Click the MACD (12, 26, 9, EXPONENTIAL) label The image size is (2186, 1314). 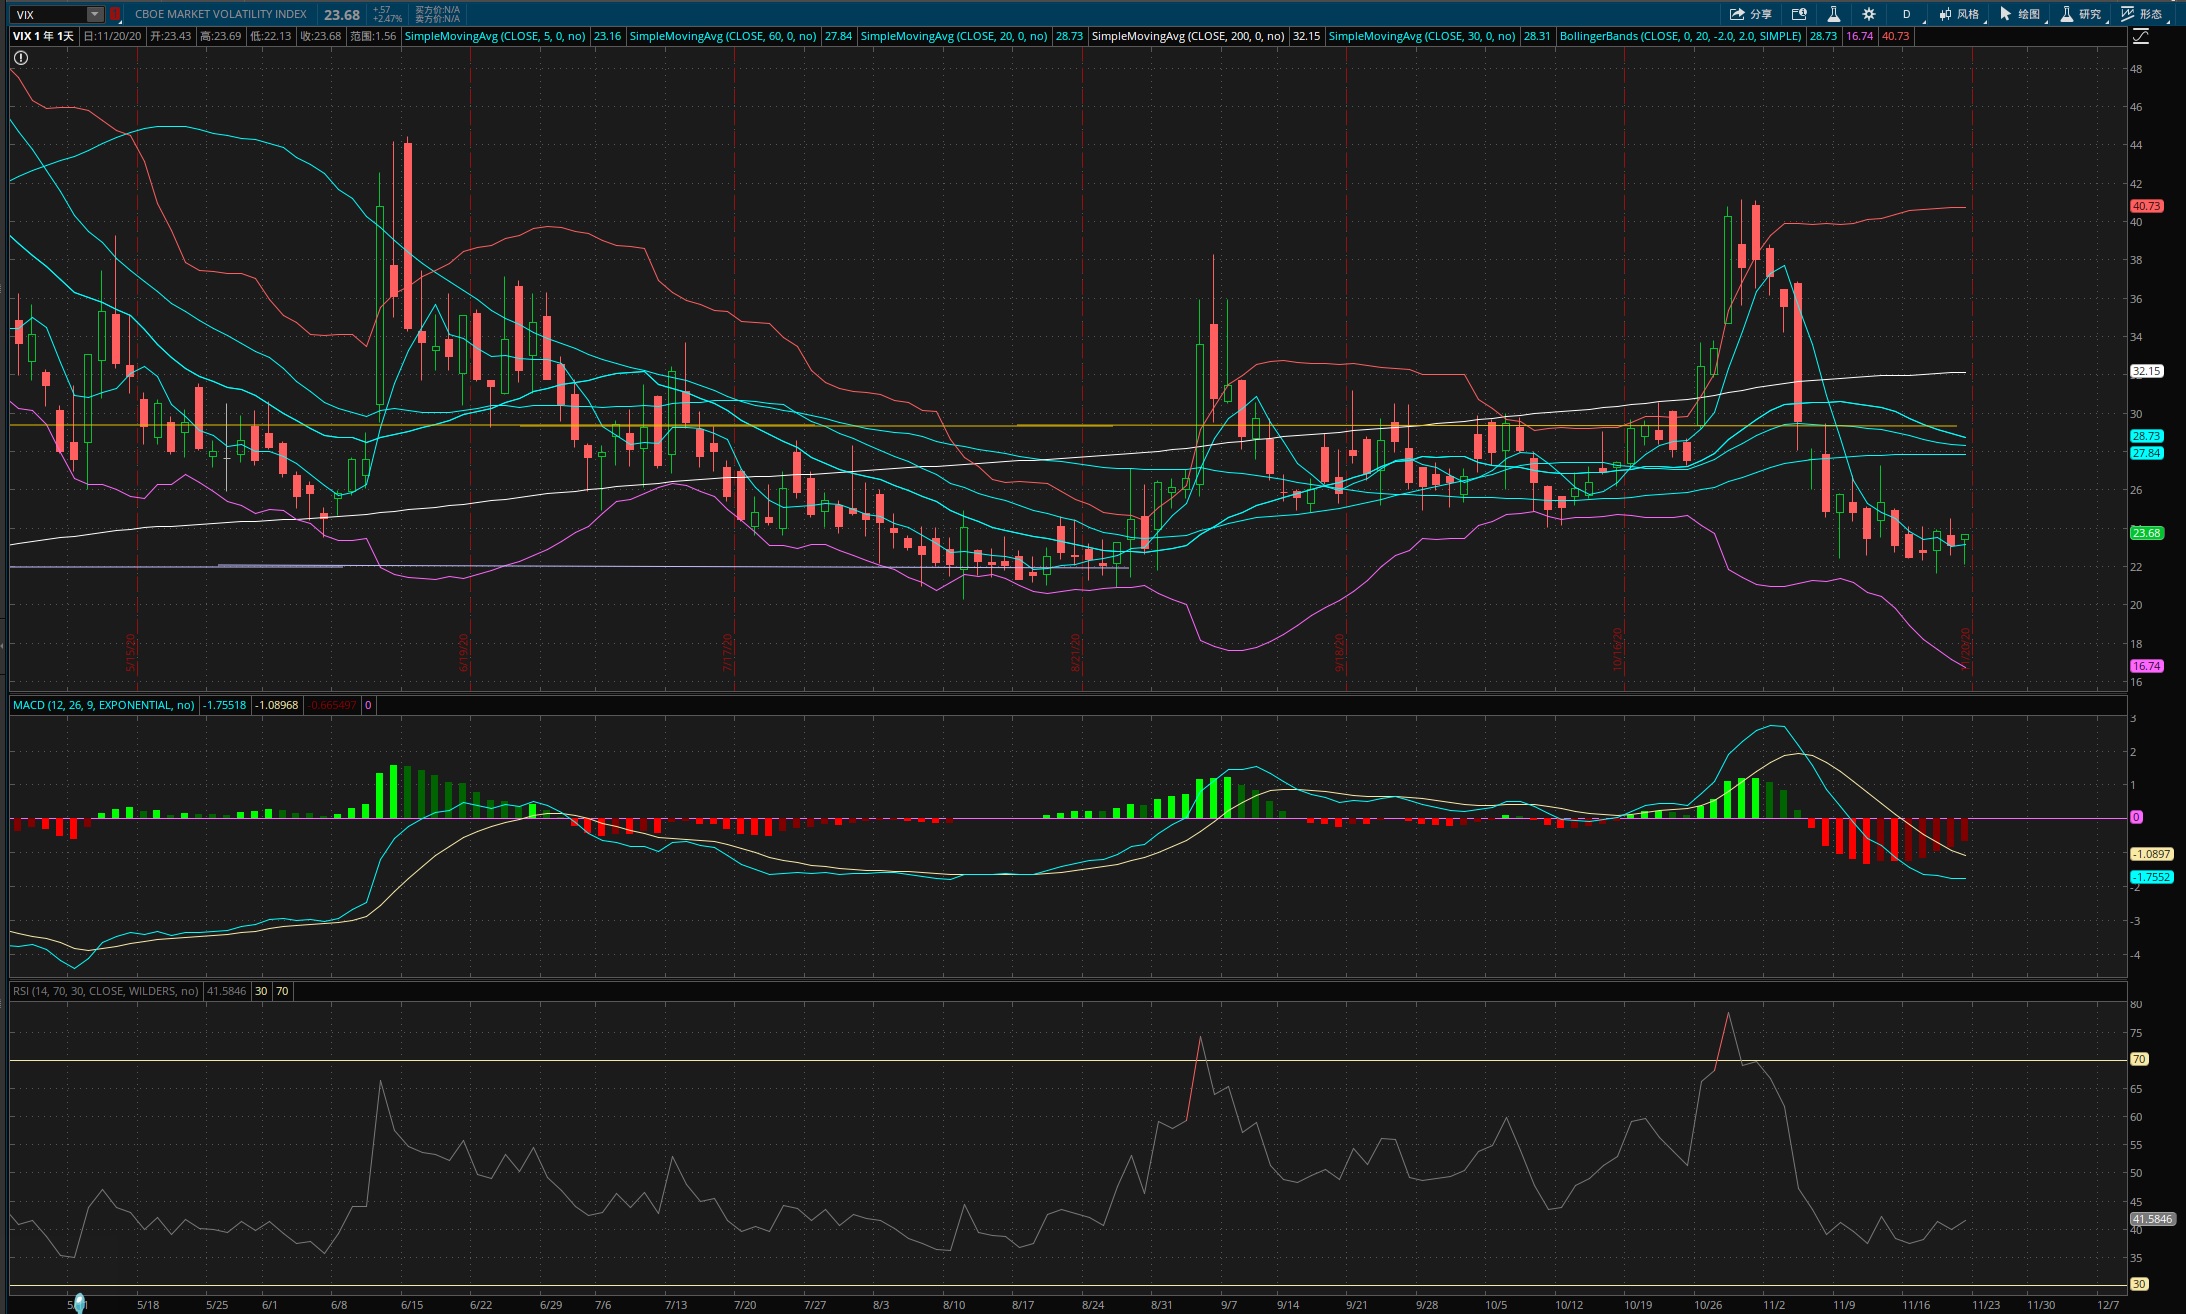tap(104, 705)
